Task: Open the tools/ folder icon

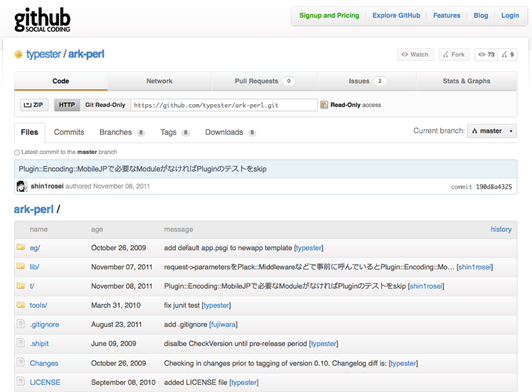Action: pyautogui.click(x=21, y=304)
